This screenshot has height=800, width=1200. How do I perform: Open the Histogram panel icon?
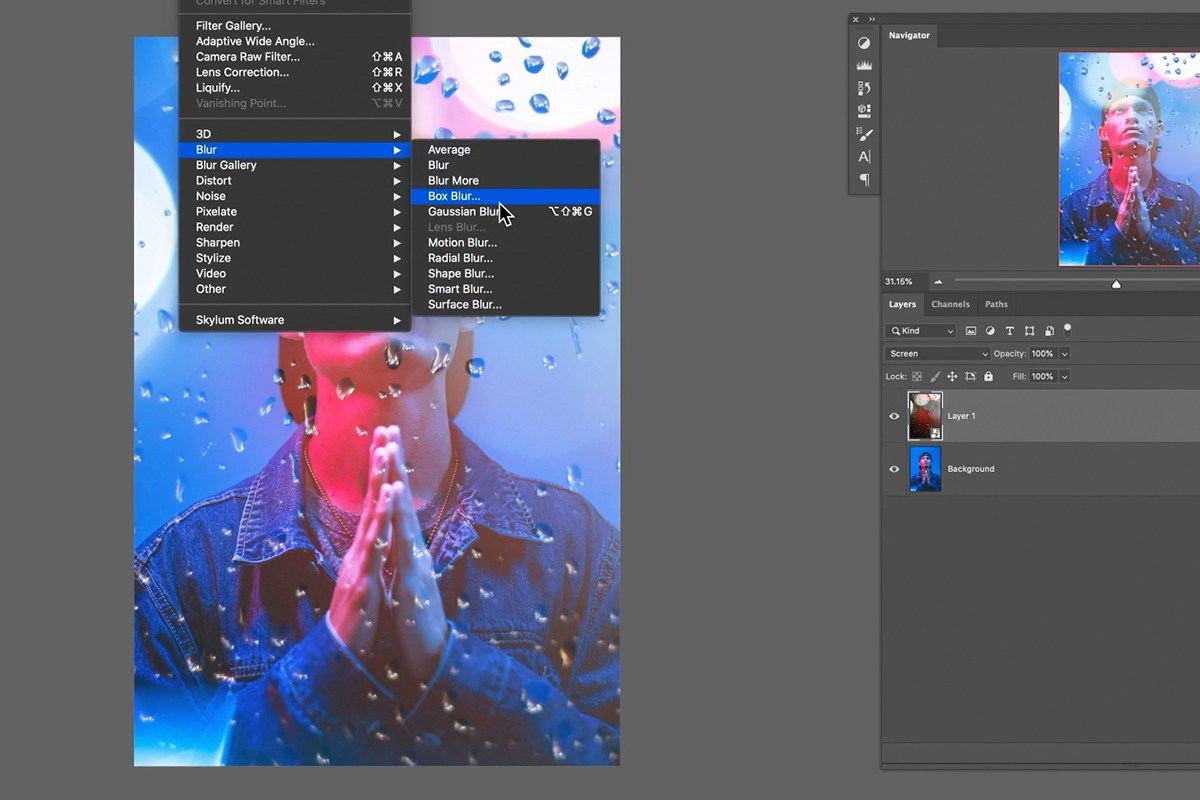pos(864,65)
